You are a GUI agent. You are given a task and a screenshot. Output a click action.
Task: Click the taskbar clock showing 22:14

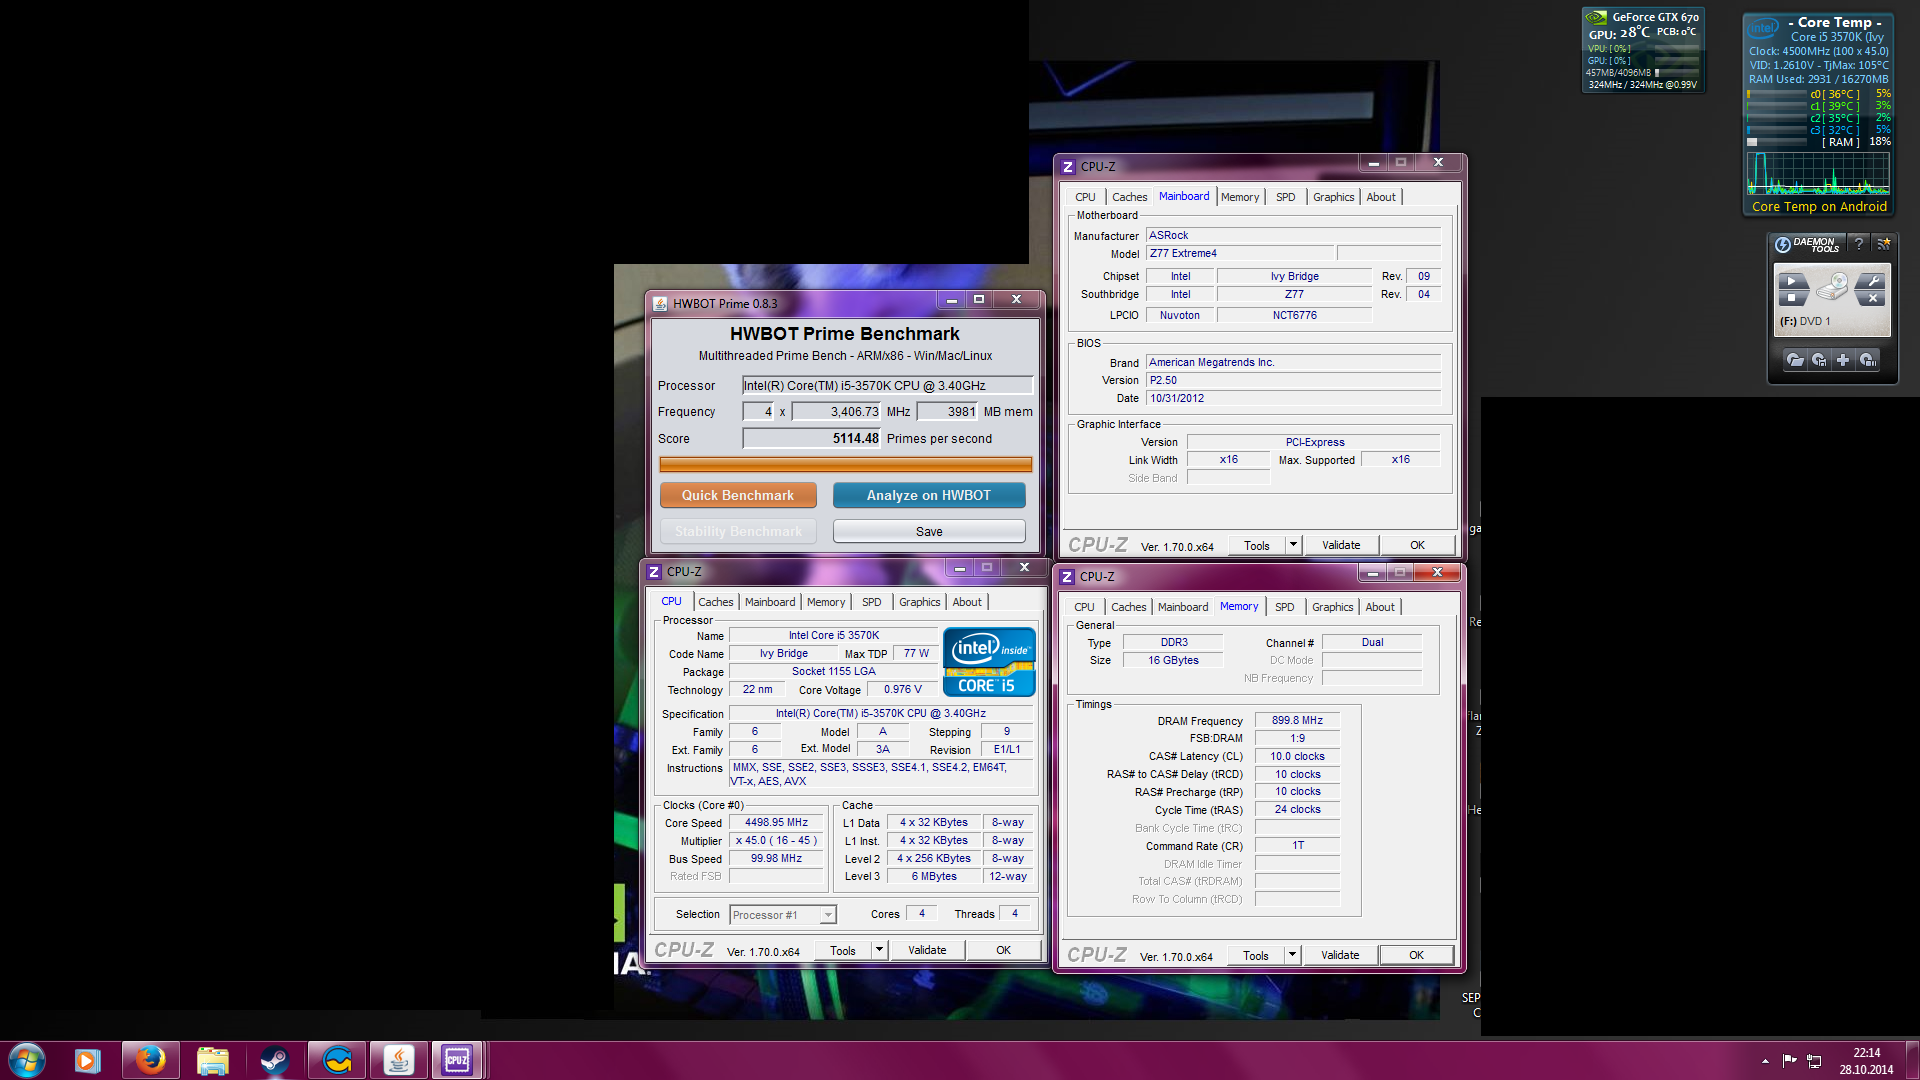(x=1866, y=1061)
